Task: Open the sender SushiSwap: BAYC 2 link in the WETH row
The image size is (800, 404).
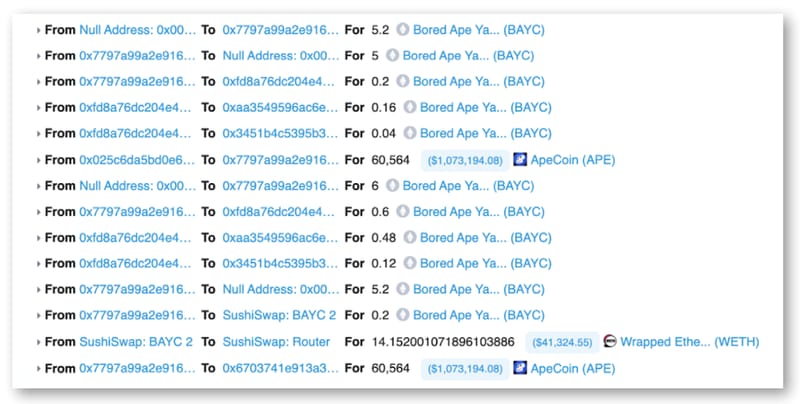Action: point(136,341)
